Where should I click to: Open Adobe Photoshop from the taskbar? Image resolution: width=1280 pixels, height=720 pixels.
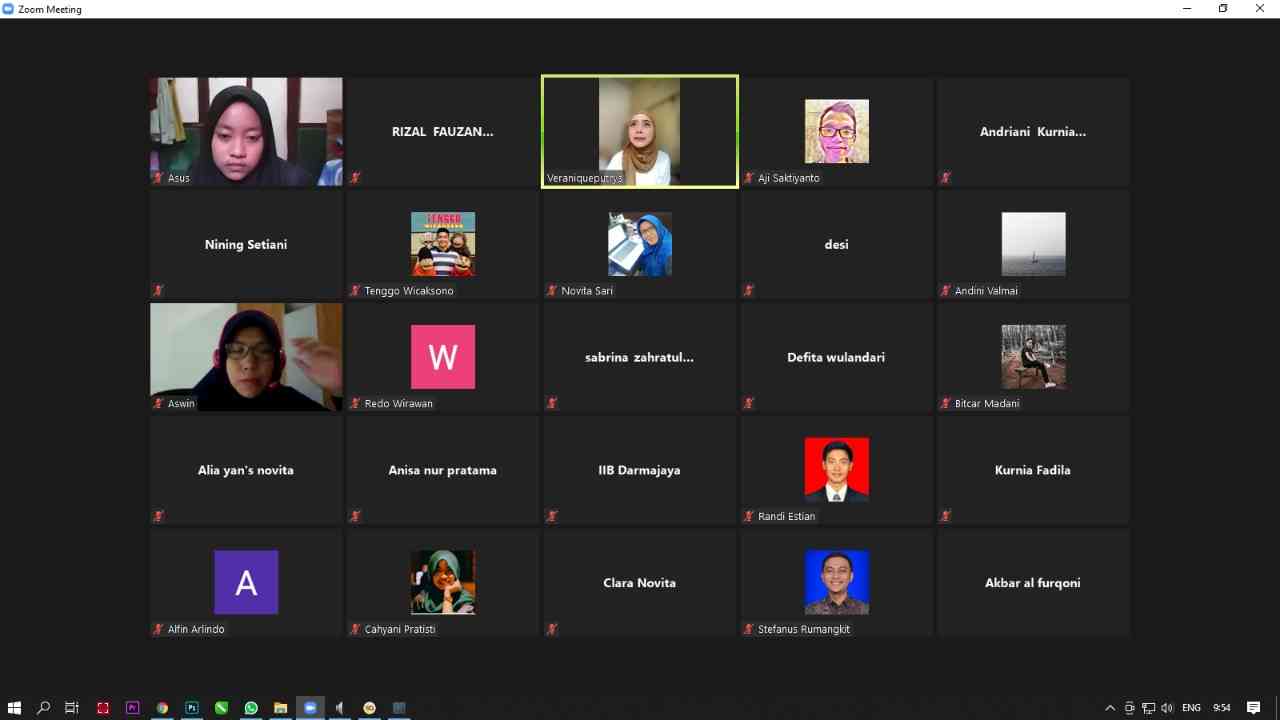coord(192,708)
